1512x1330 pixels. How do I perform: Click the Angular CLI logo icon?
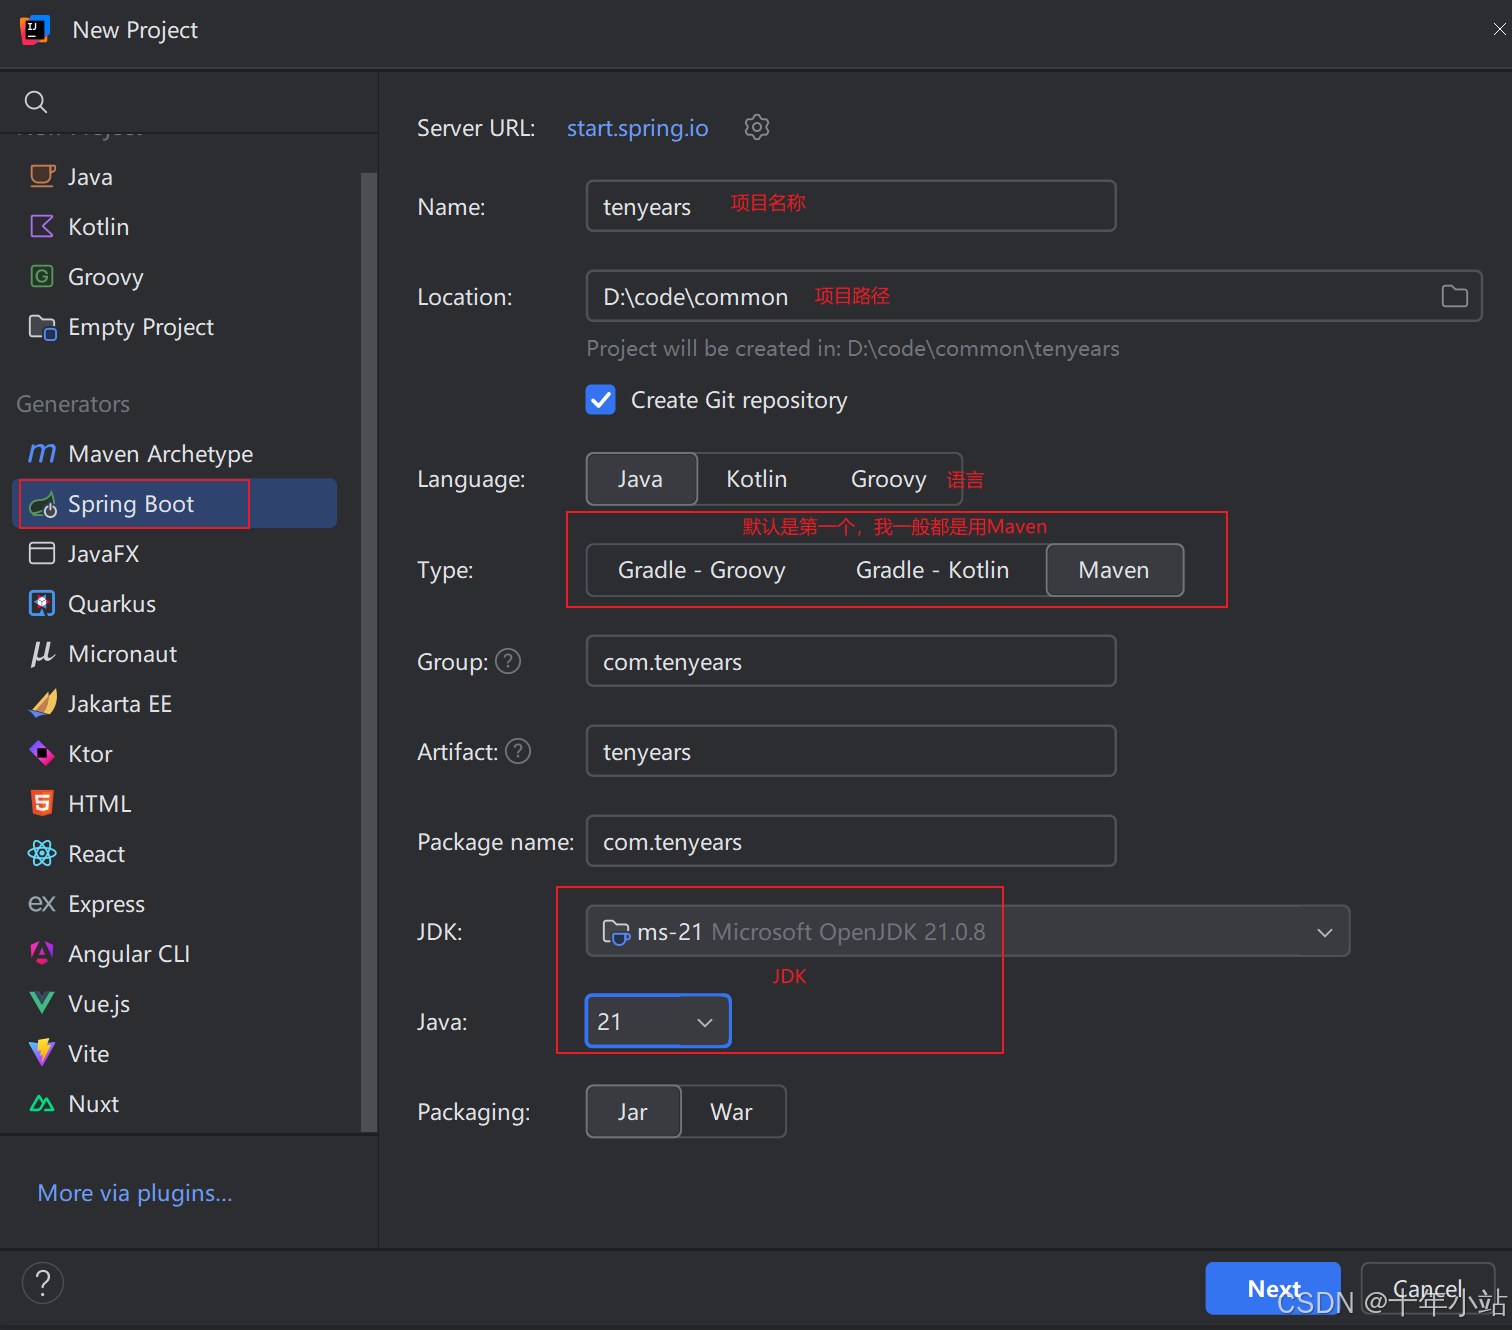(x=42, y=953)
